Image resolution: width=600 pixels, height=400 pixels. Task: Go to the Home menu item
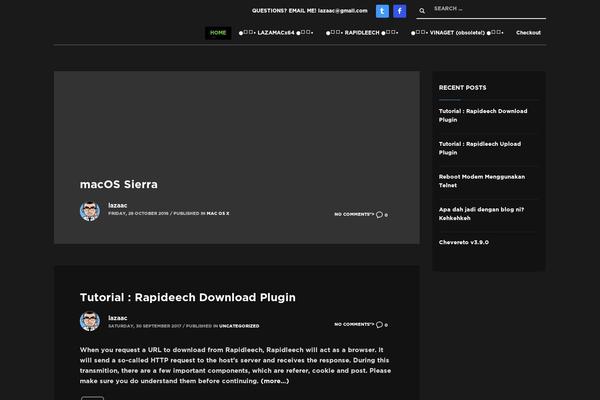click(x=218, y=33)
